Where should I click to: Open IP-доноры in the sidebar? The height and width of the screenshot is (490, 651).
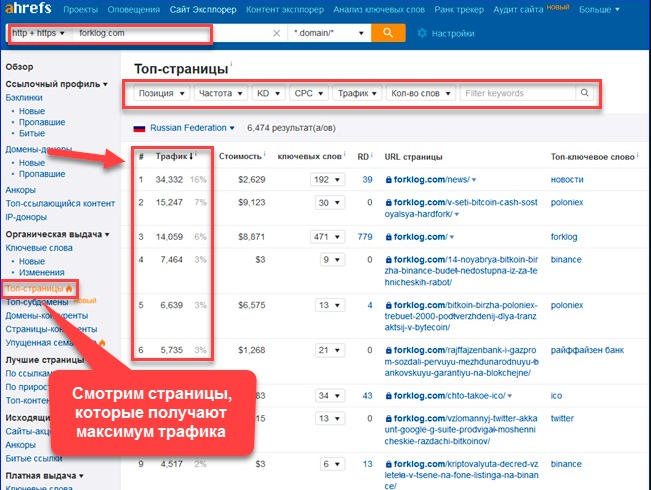coord(26,217)
